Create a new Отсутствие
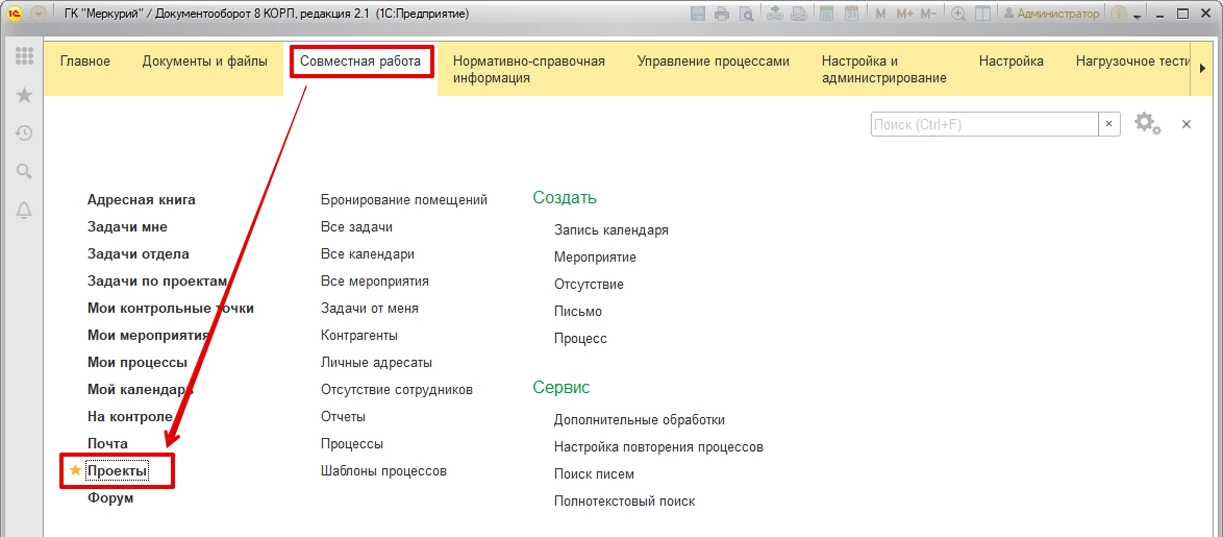Image resolution: width=1223 pixels, height=537 pixels. (x=589, y=284)
